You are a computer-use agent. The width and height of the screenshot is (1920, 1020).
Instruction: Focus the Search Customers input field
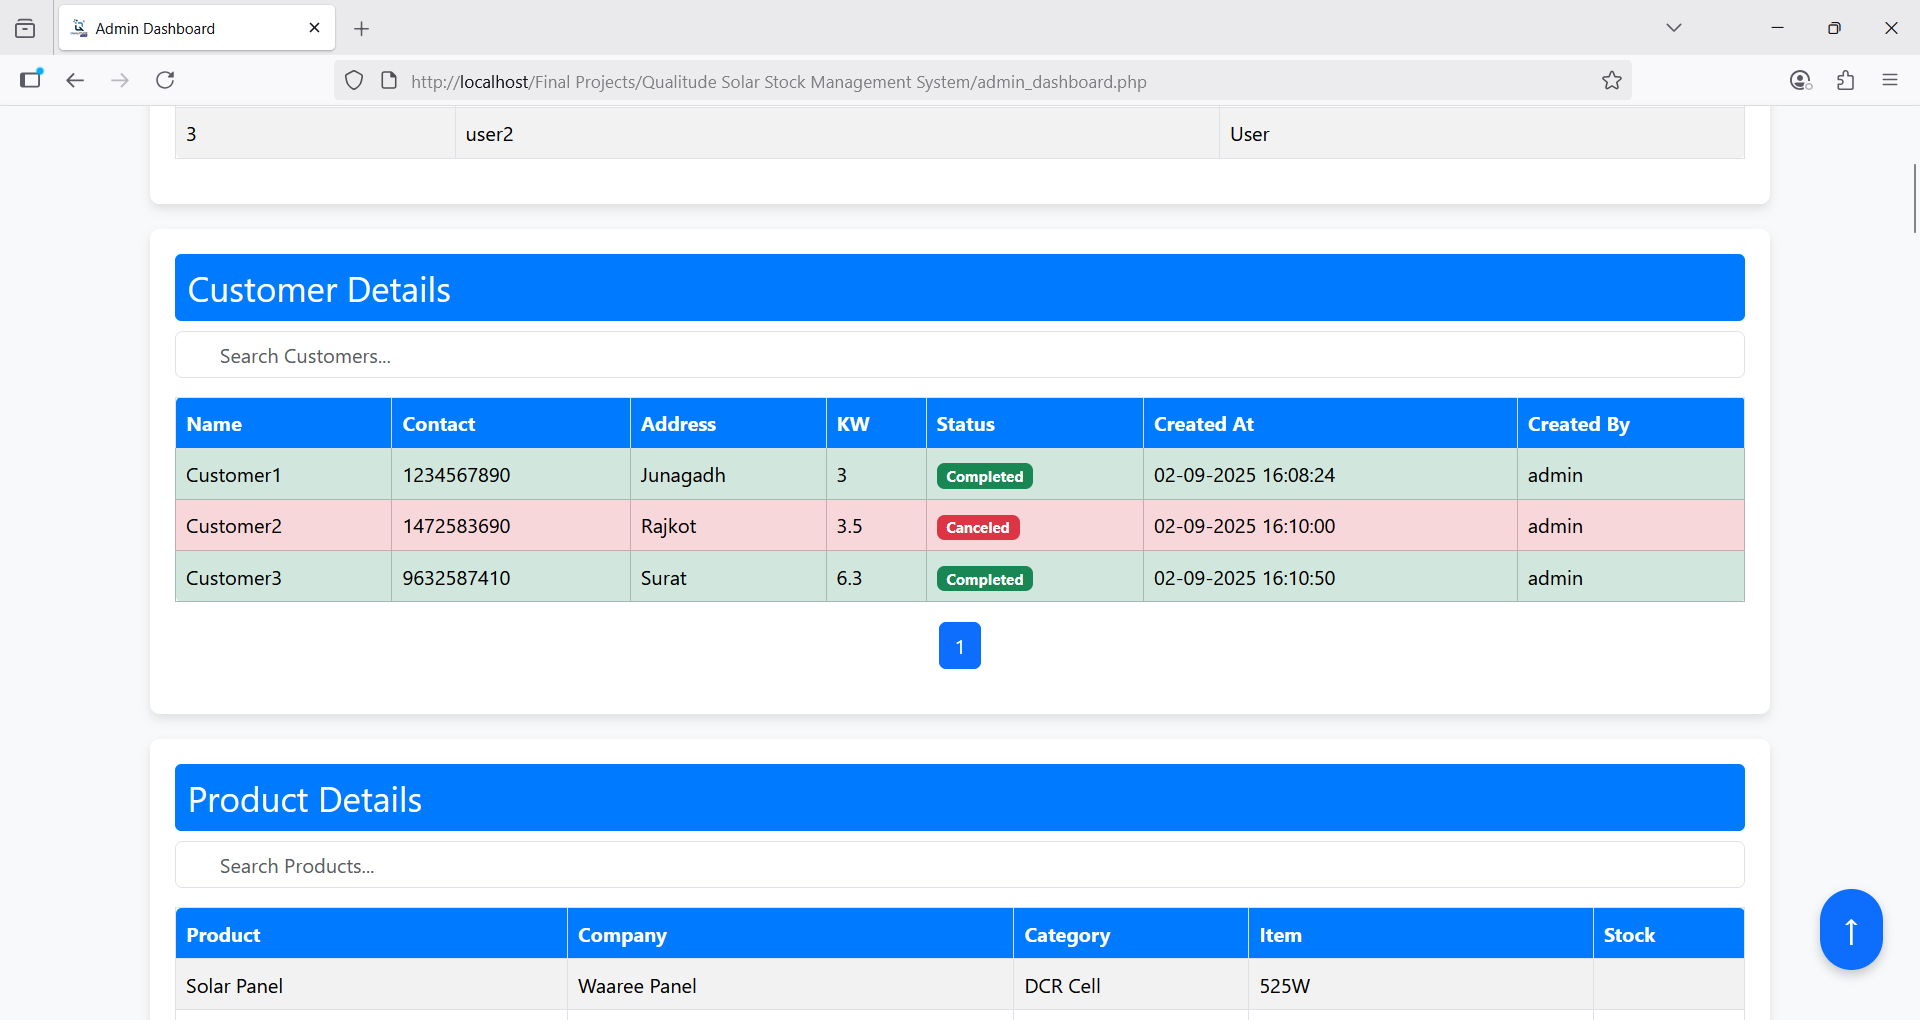959,356
